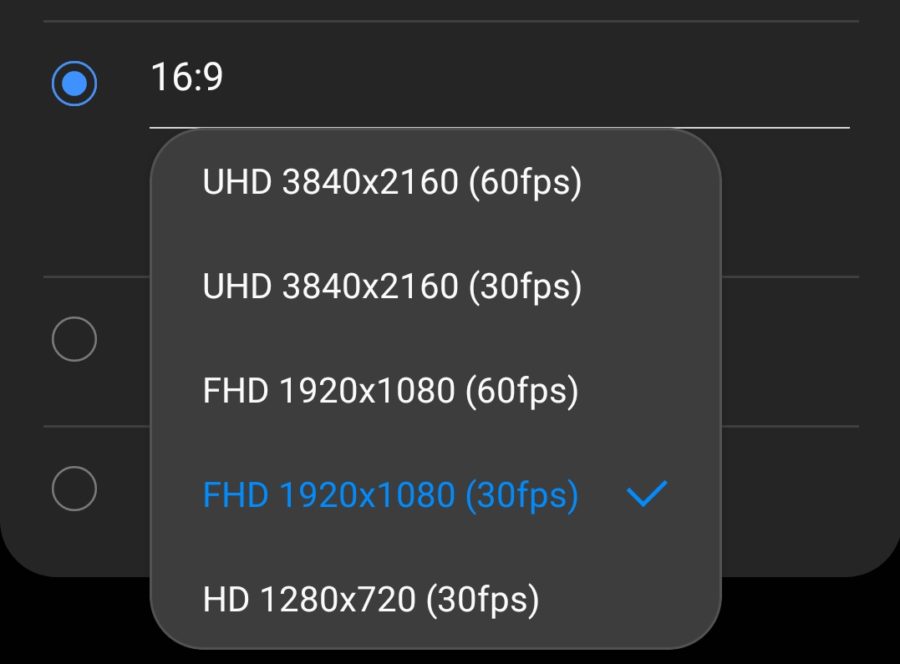Screen dimensions: 900x664
Task: Choose UHD 3840x2160 (30fps) resolution
Action: pyautogui.click(x=391, y=287)
